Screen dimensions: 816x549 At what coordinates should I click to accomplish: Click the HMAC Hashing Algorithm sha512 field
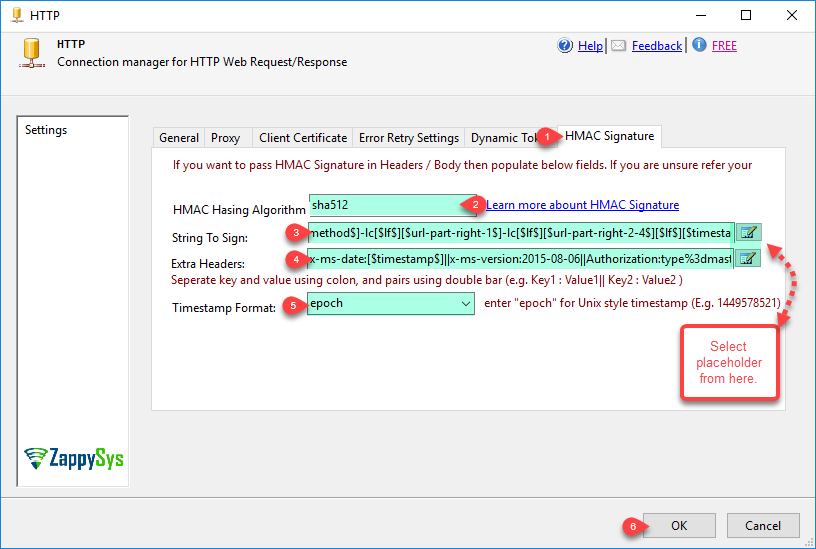(392, 205)
